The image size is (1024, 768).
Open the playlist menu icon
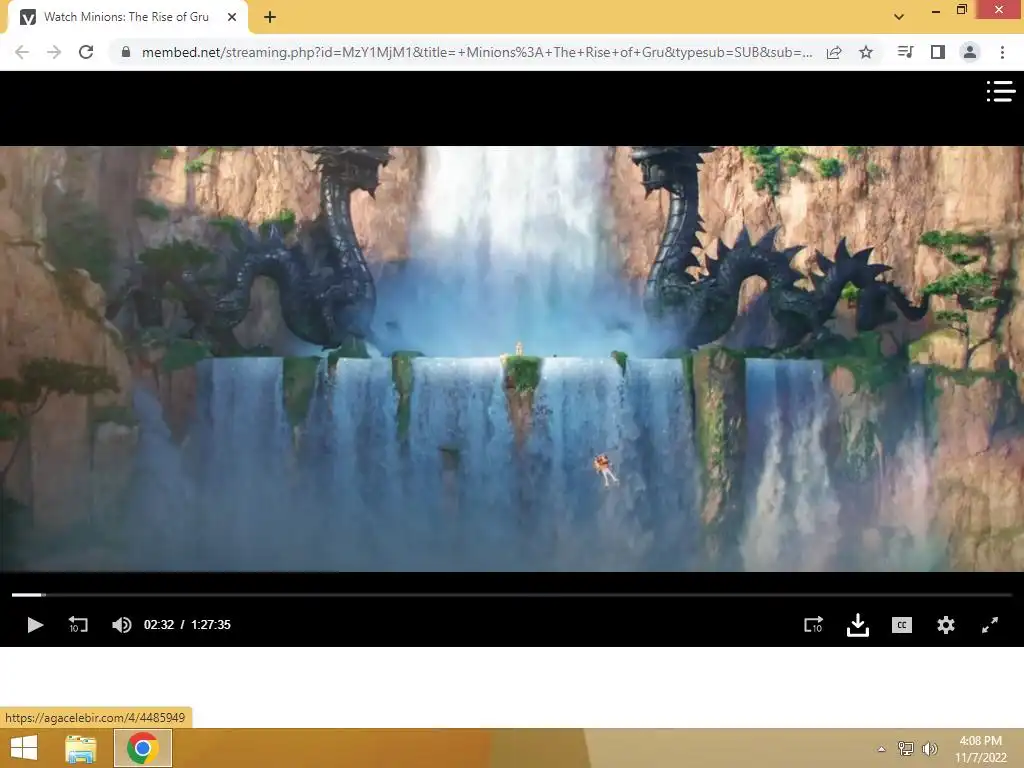point(1000,91)
